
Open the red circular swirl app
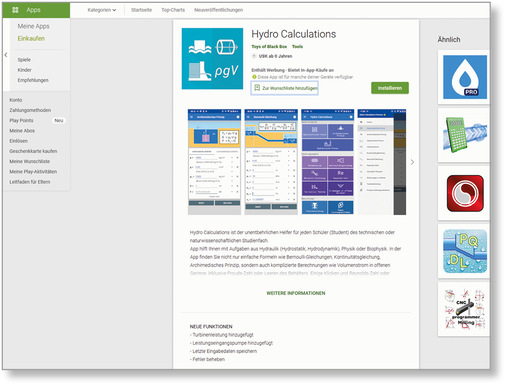pos(465,193)
